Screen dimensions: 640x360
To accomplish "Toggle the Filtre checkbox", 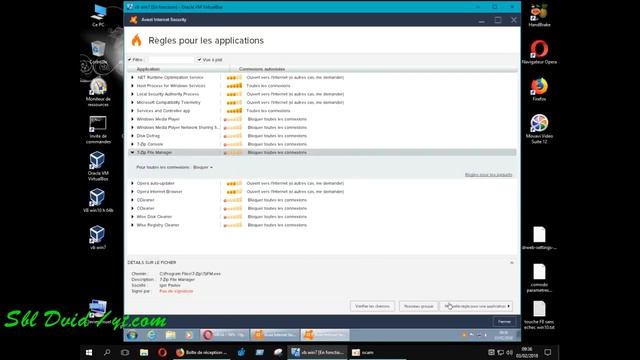I will coord(130,60).
